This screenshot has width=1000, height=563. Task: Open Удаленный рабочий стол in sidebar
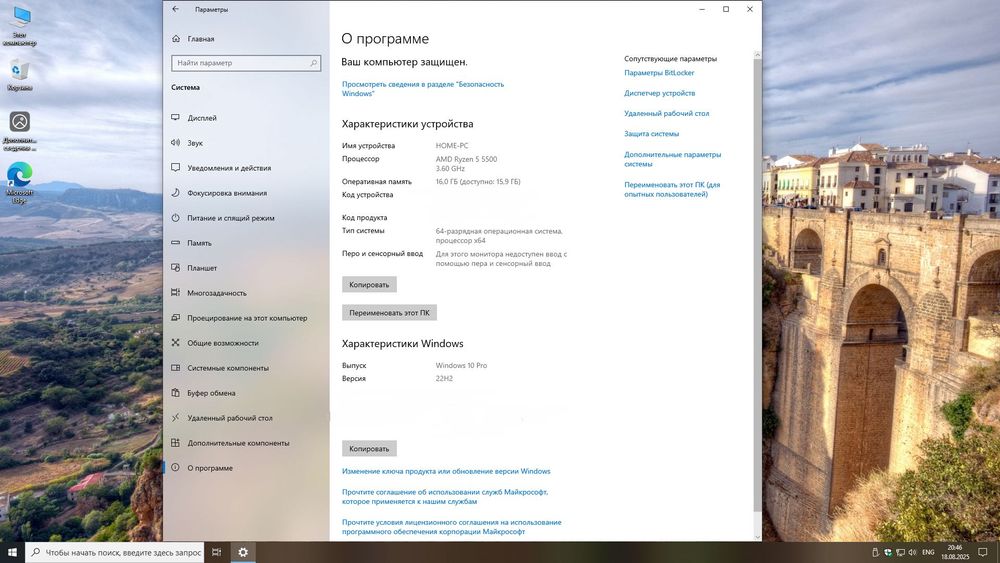point(222,418)
